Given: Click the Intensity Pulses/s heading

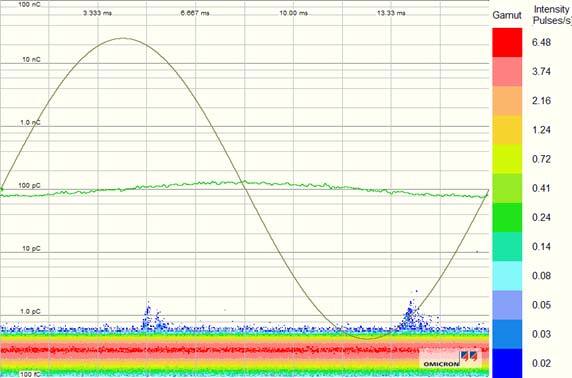Looking at the screenshot, I should (x=552, y=15).
